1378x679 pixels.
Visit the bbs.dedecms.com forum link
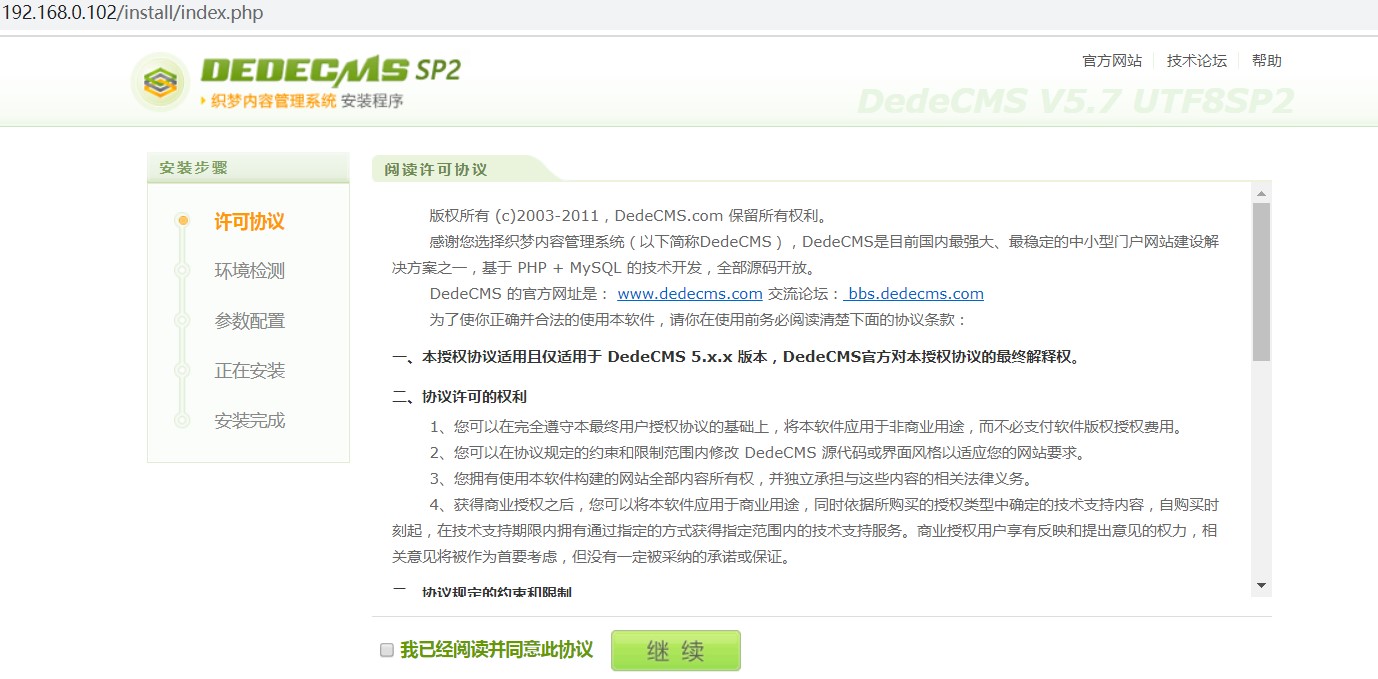click(915, 294)
